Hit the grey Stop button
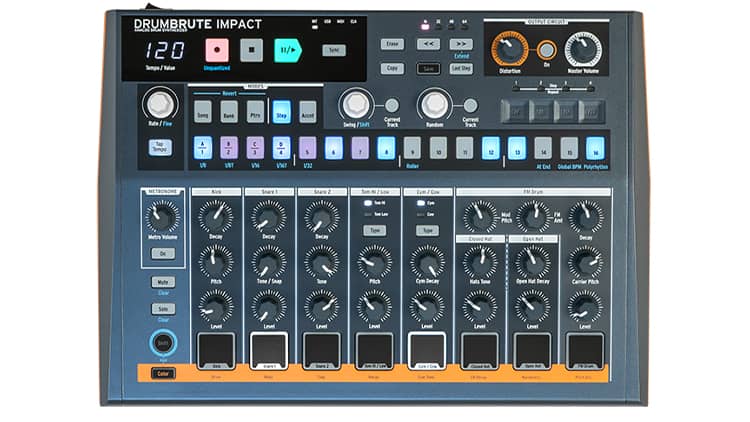This screenshot has height=422, width=750. coord(252,50)
